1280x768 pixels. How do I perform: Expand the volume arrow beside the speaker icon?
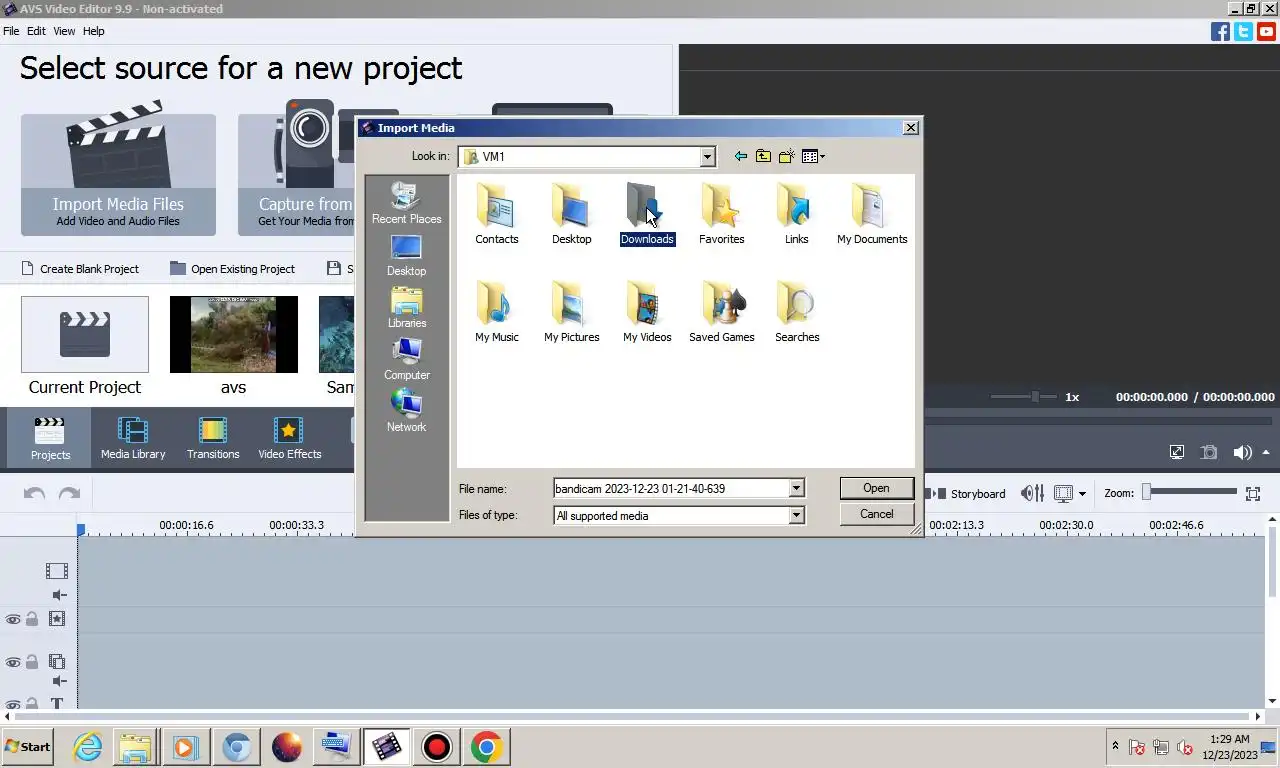click(1266, 452)
